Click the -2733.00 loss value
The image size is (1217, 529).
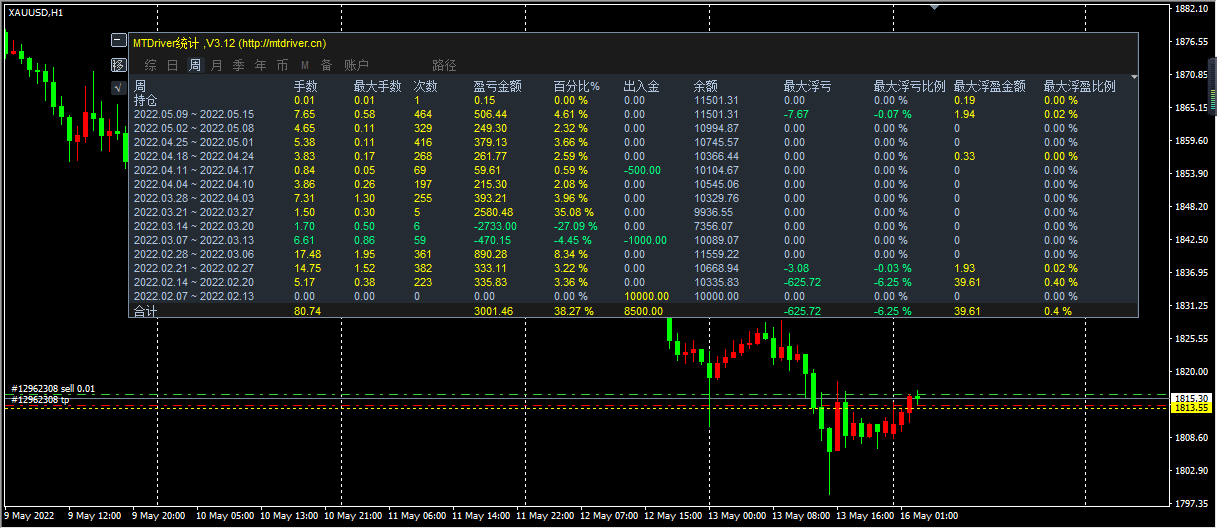(495, 227)
